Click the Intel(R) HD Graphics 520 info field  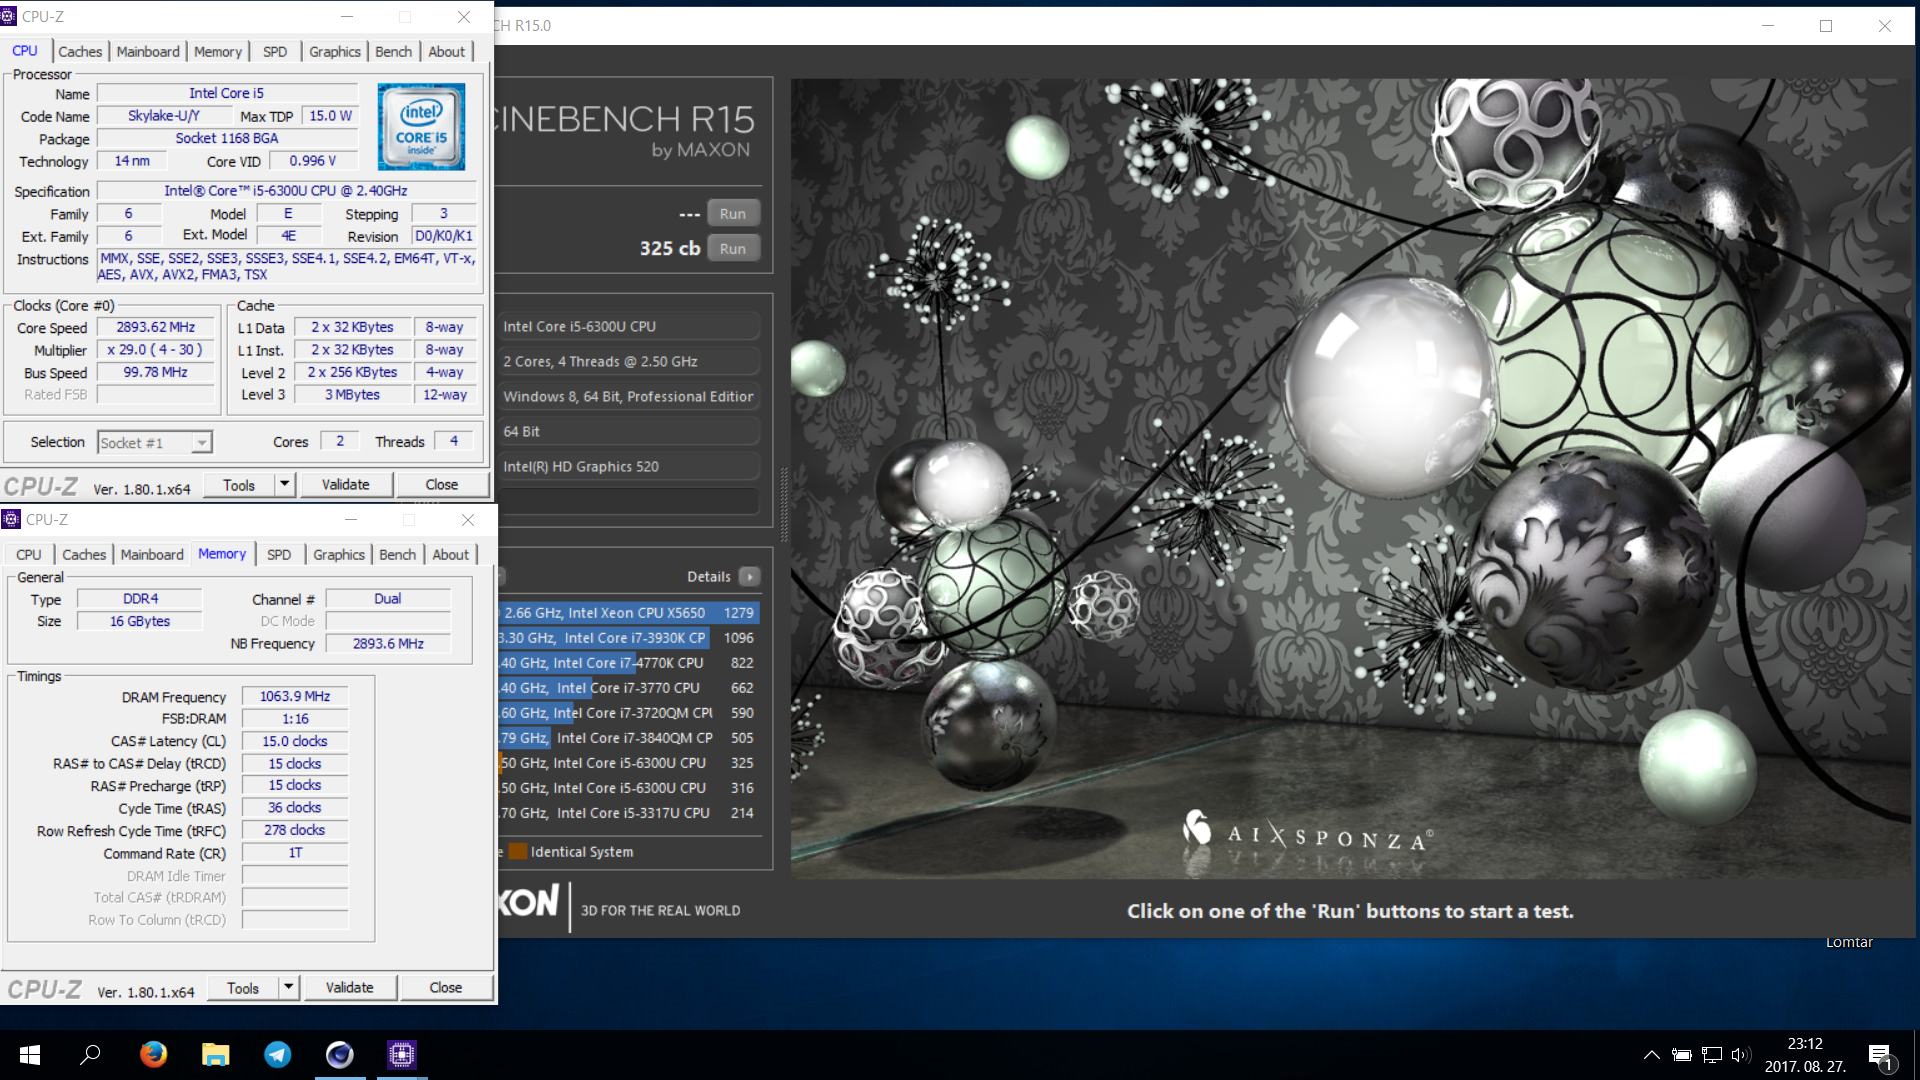629,466
